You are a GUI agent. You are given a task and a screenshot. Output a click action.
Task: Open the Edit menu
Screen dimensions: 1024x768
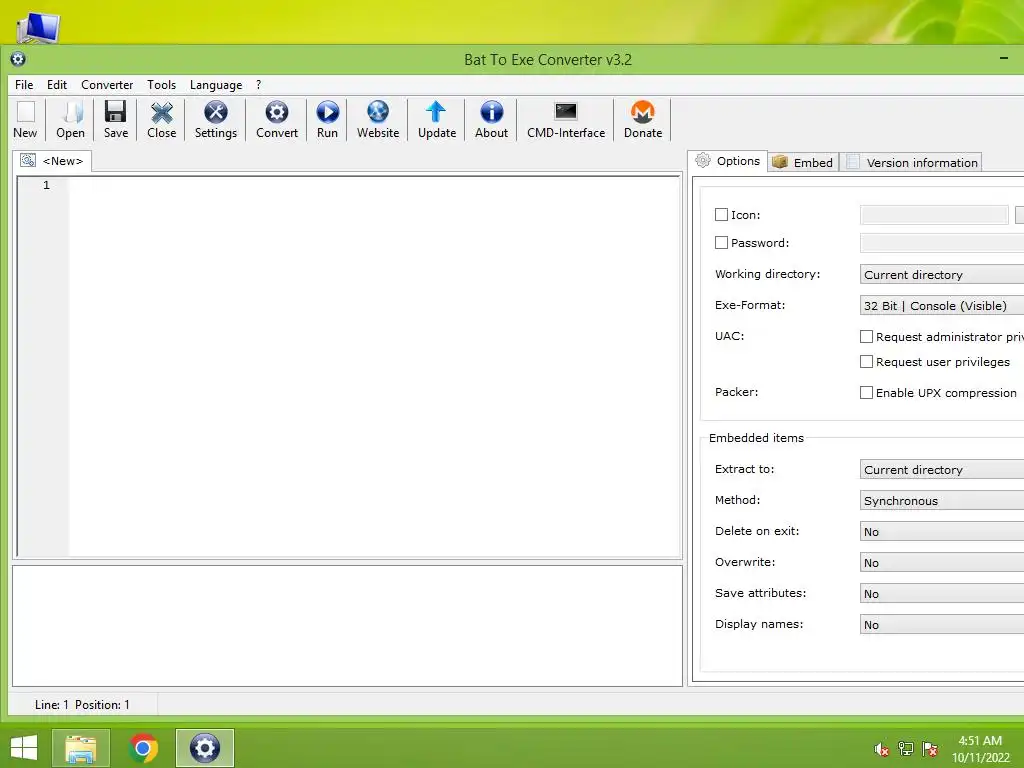[57, 85]
